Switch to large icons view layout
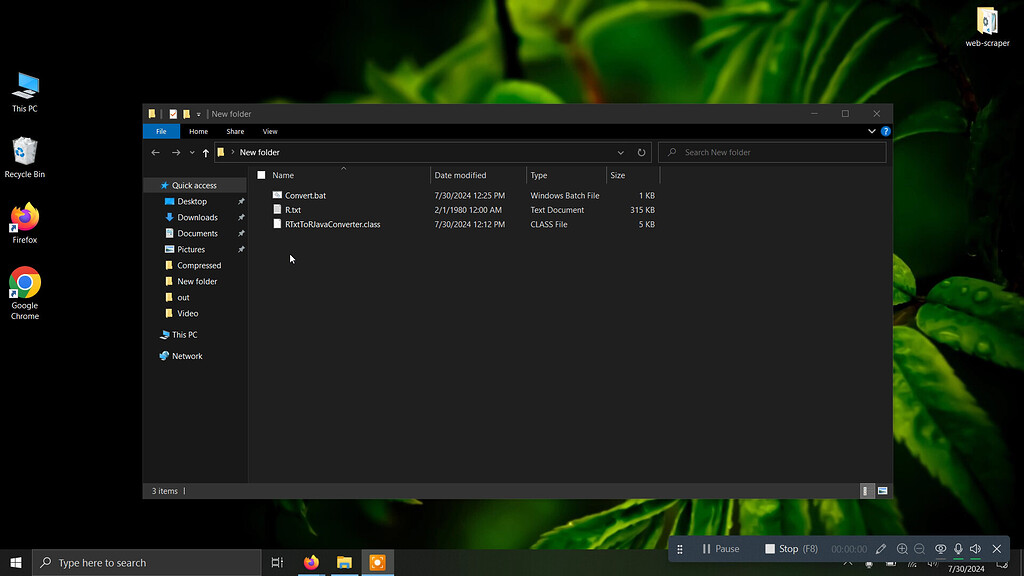 pos(882,491)
